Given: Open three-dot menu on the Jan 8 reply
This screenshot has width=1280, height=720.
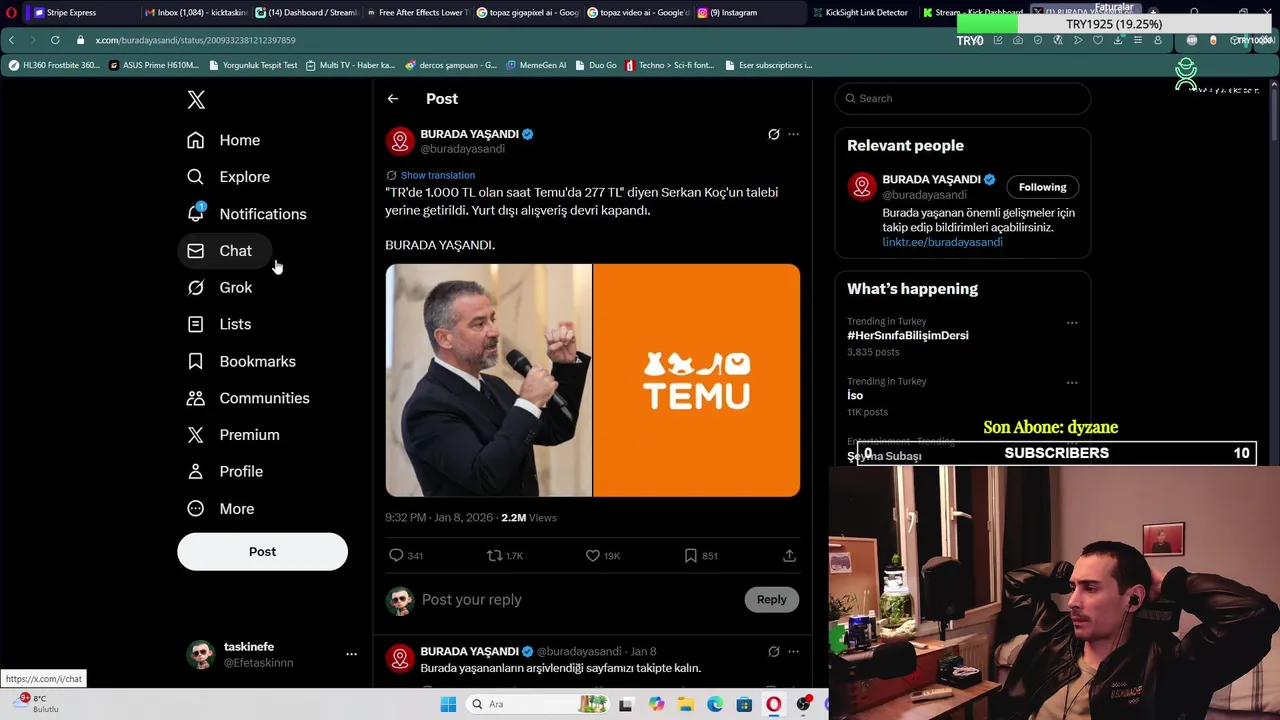Looking at the screenshot, I should 794,652.
